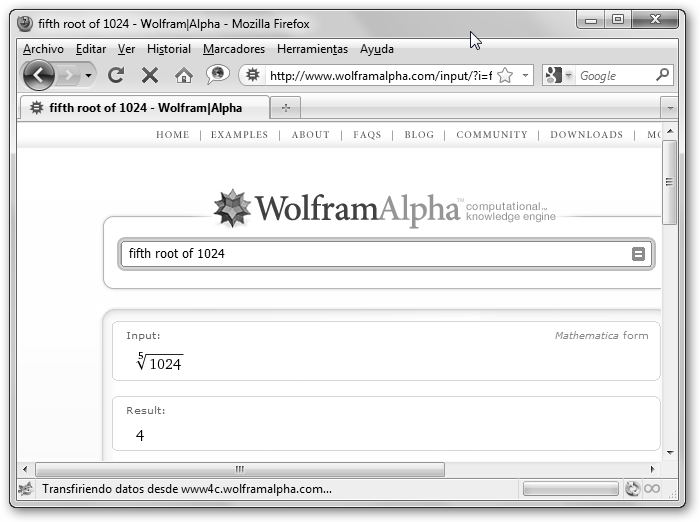Click the Reload page icon

coord(116,75)
